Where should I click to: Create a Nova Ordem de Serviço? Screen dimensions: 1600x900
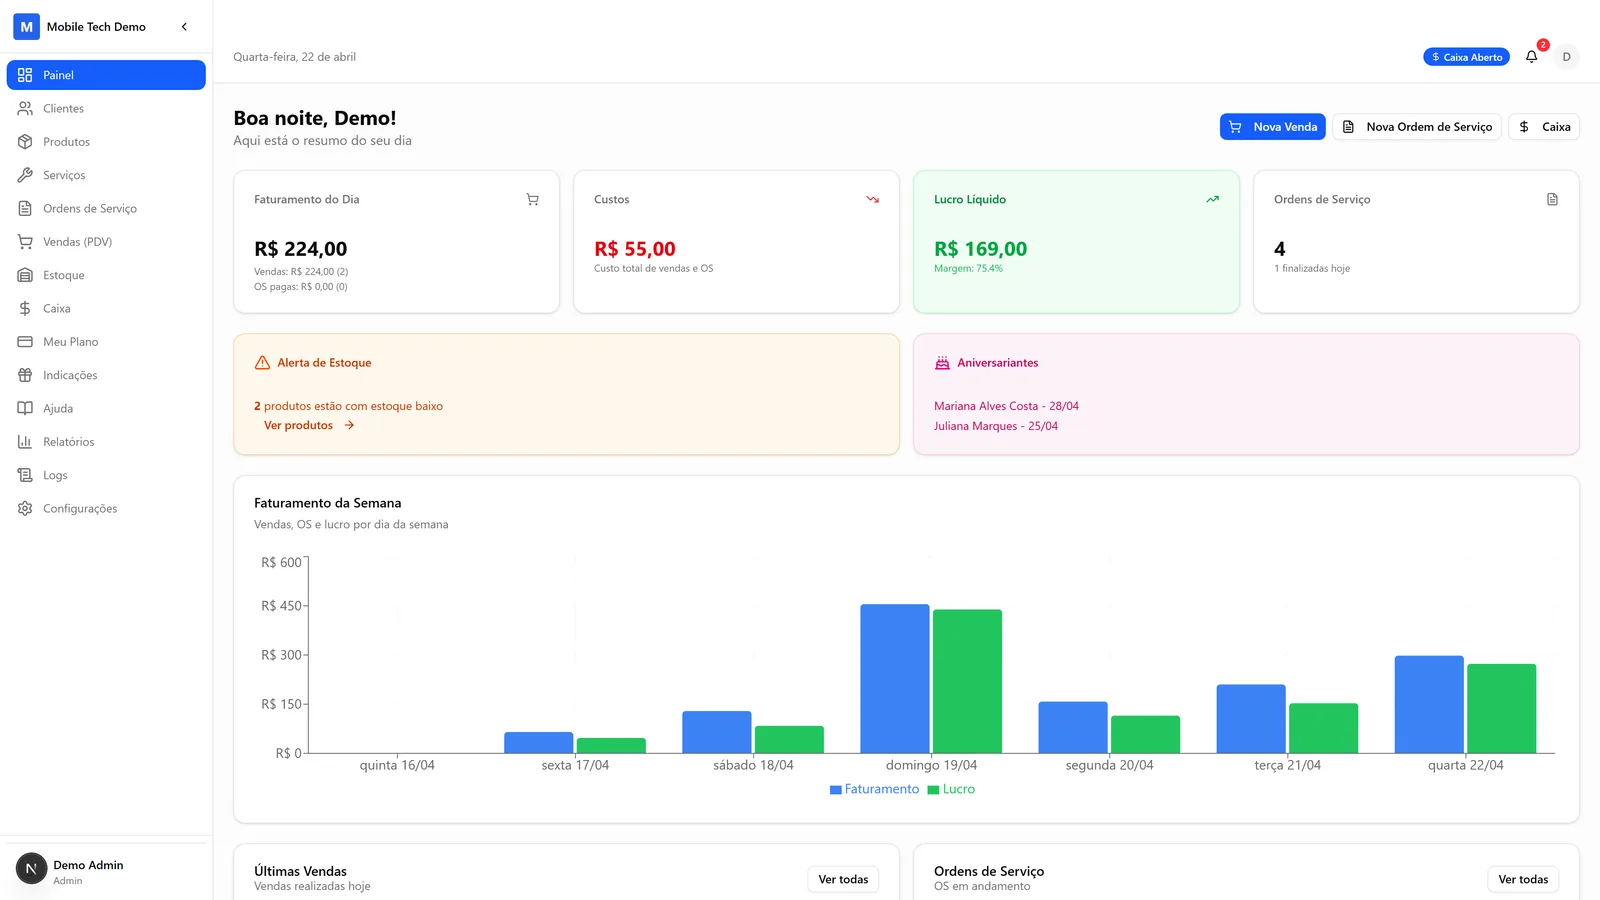pyautogui.click(x=1417, y=127)
